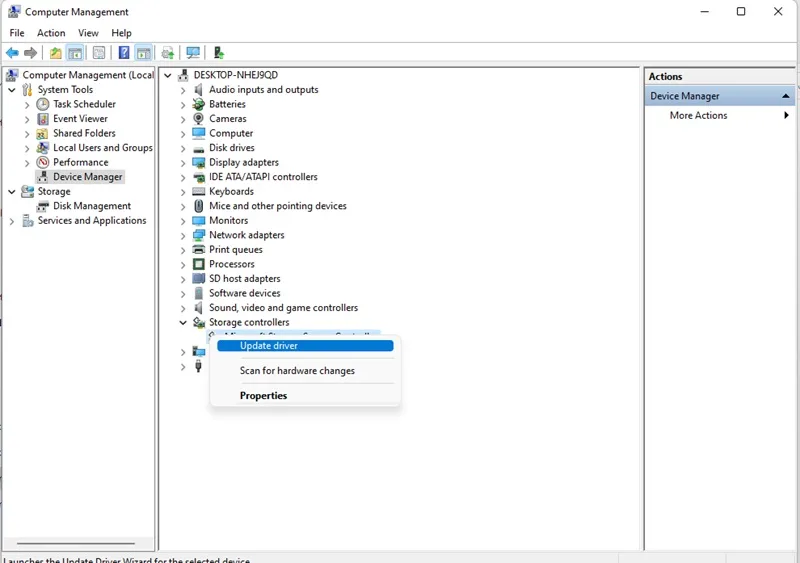Click the Up one level folder icon
The width and height of the screenshot is (800, 563).
point(55,53)
